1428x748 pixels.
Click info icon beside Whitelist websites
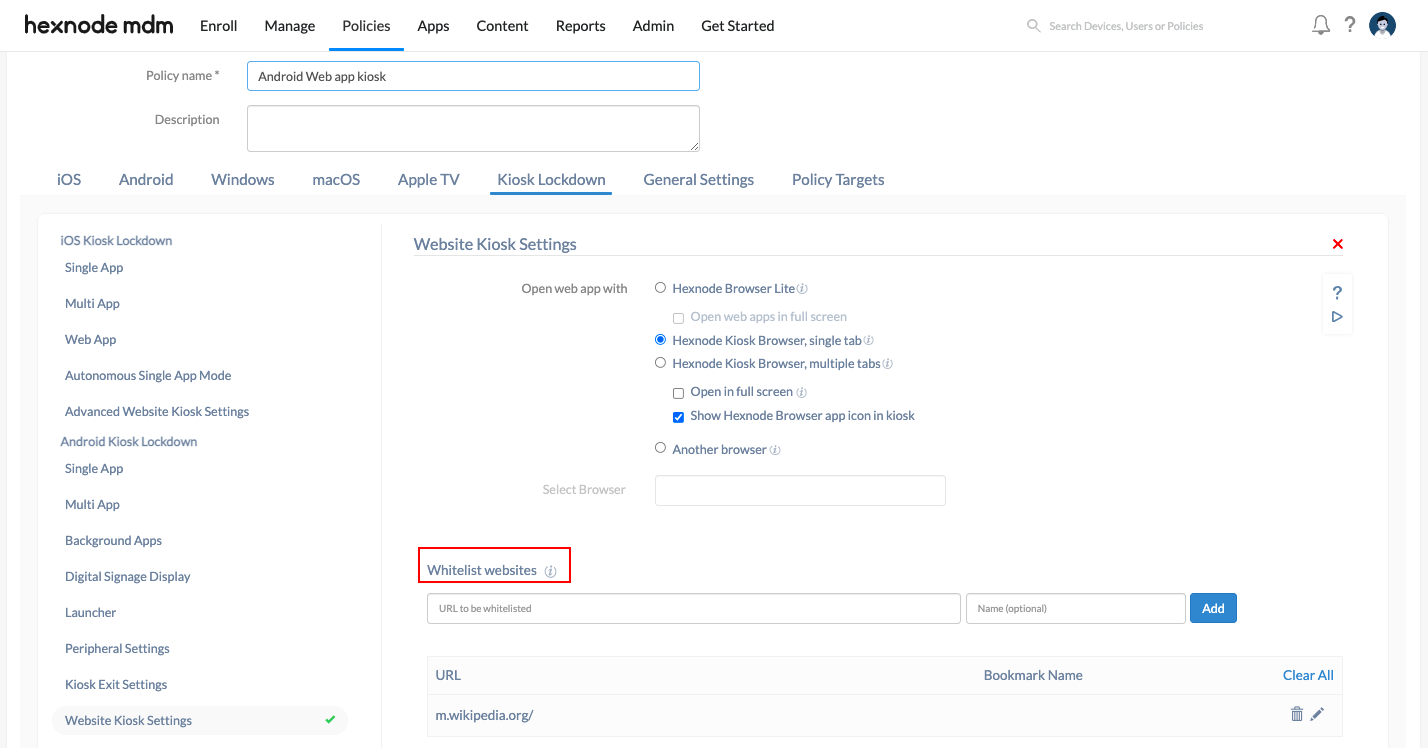(550, 571)
